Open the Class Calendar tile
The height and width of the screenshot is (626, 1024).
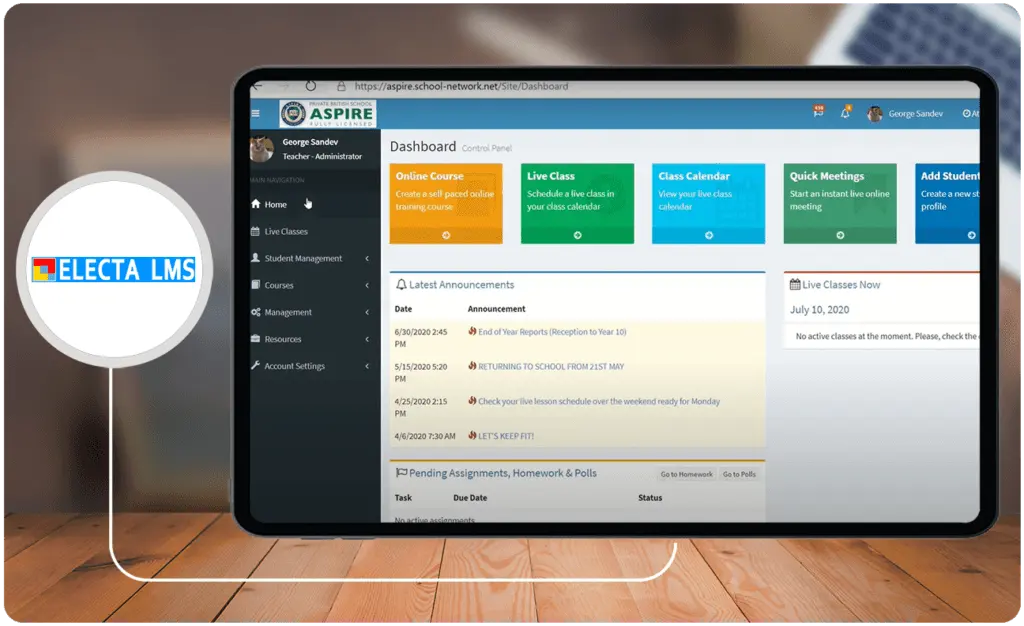click(x=709, y=204)
